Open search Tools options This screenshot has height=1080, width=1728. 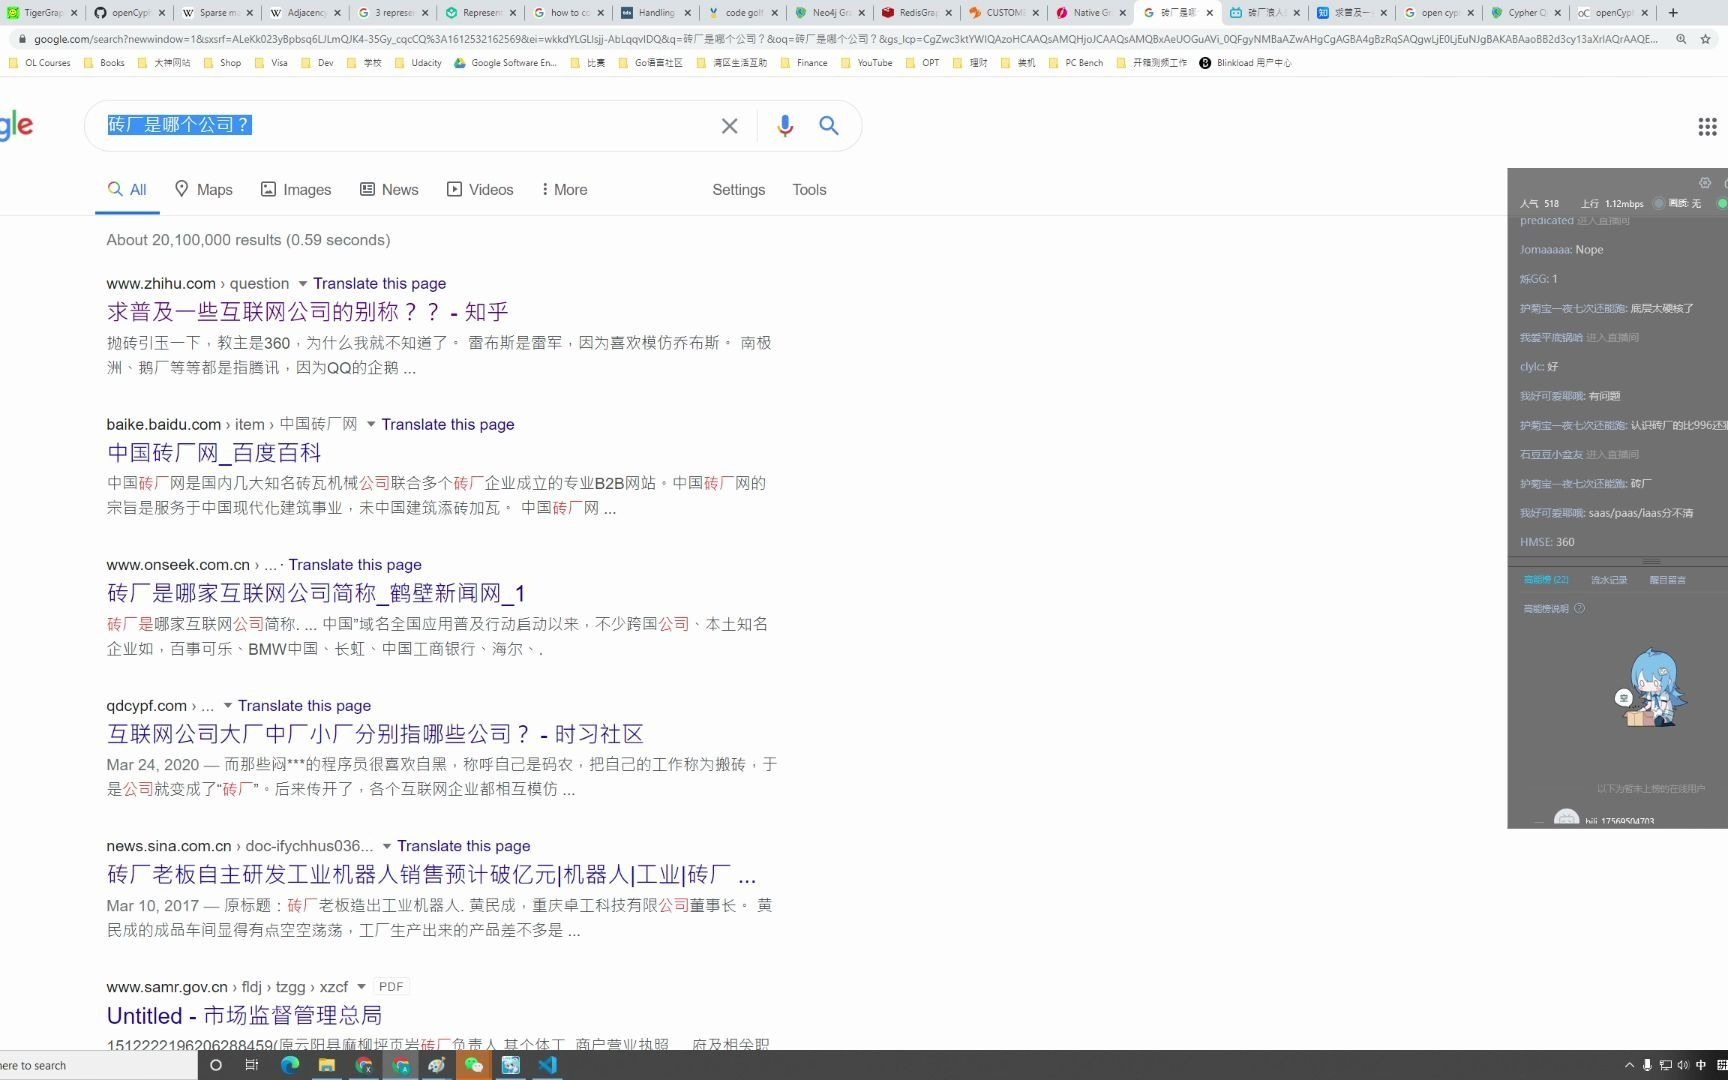point(809,190)
